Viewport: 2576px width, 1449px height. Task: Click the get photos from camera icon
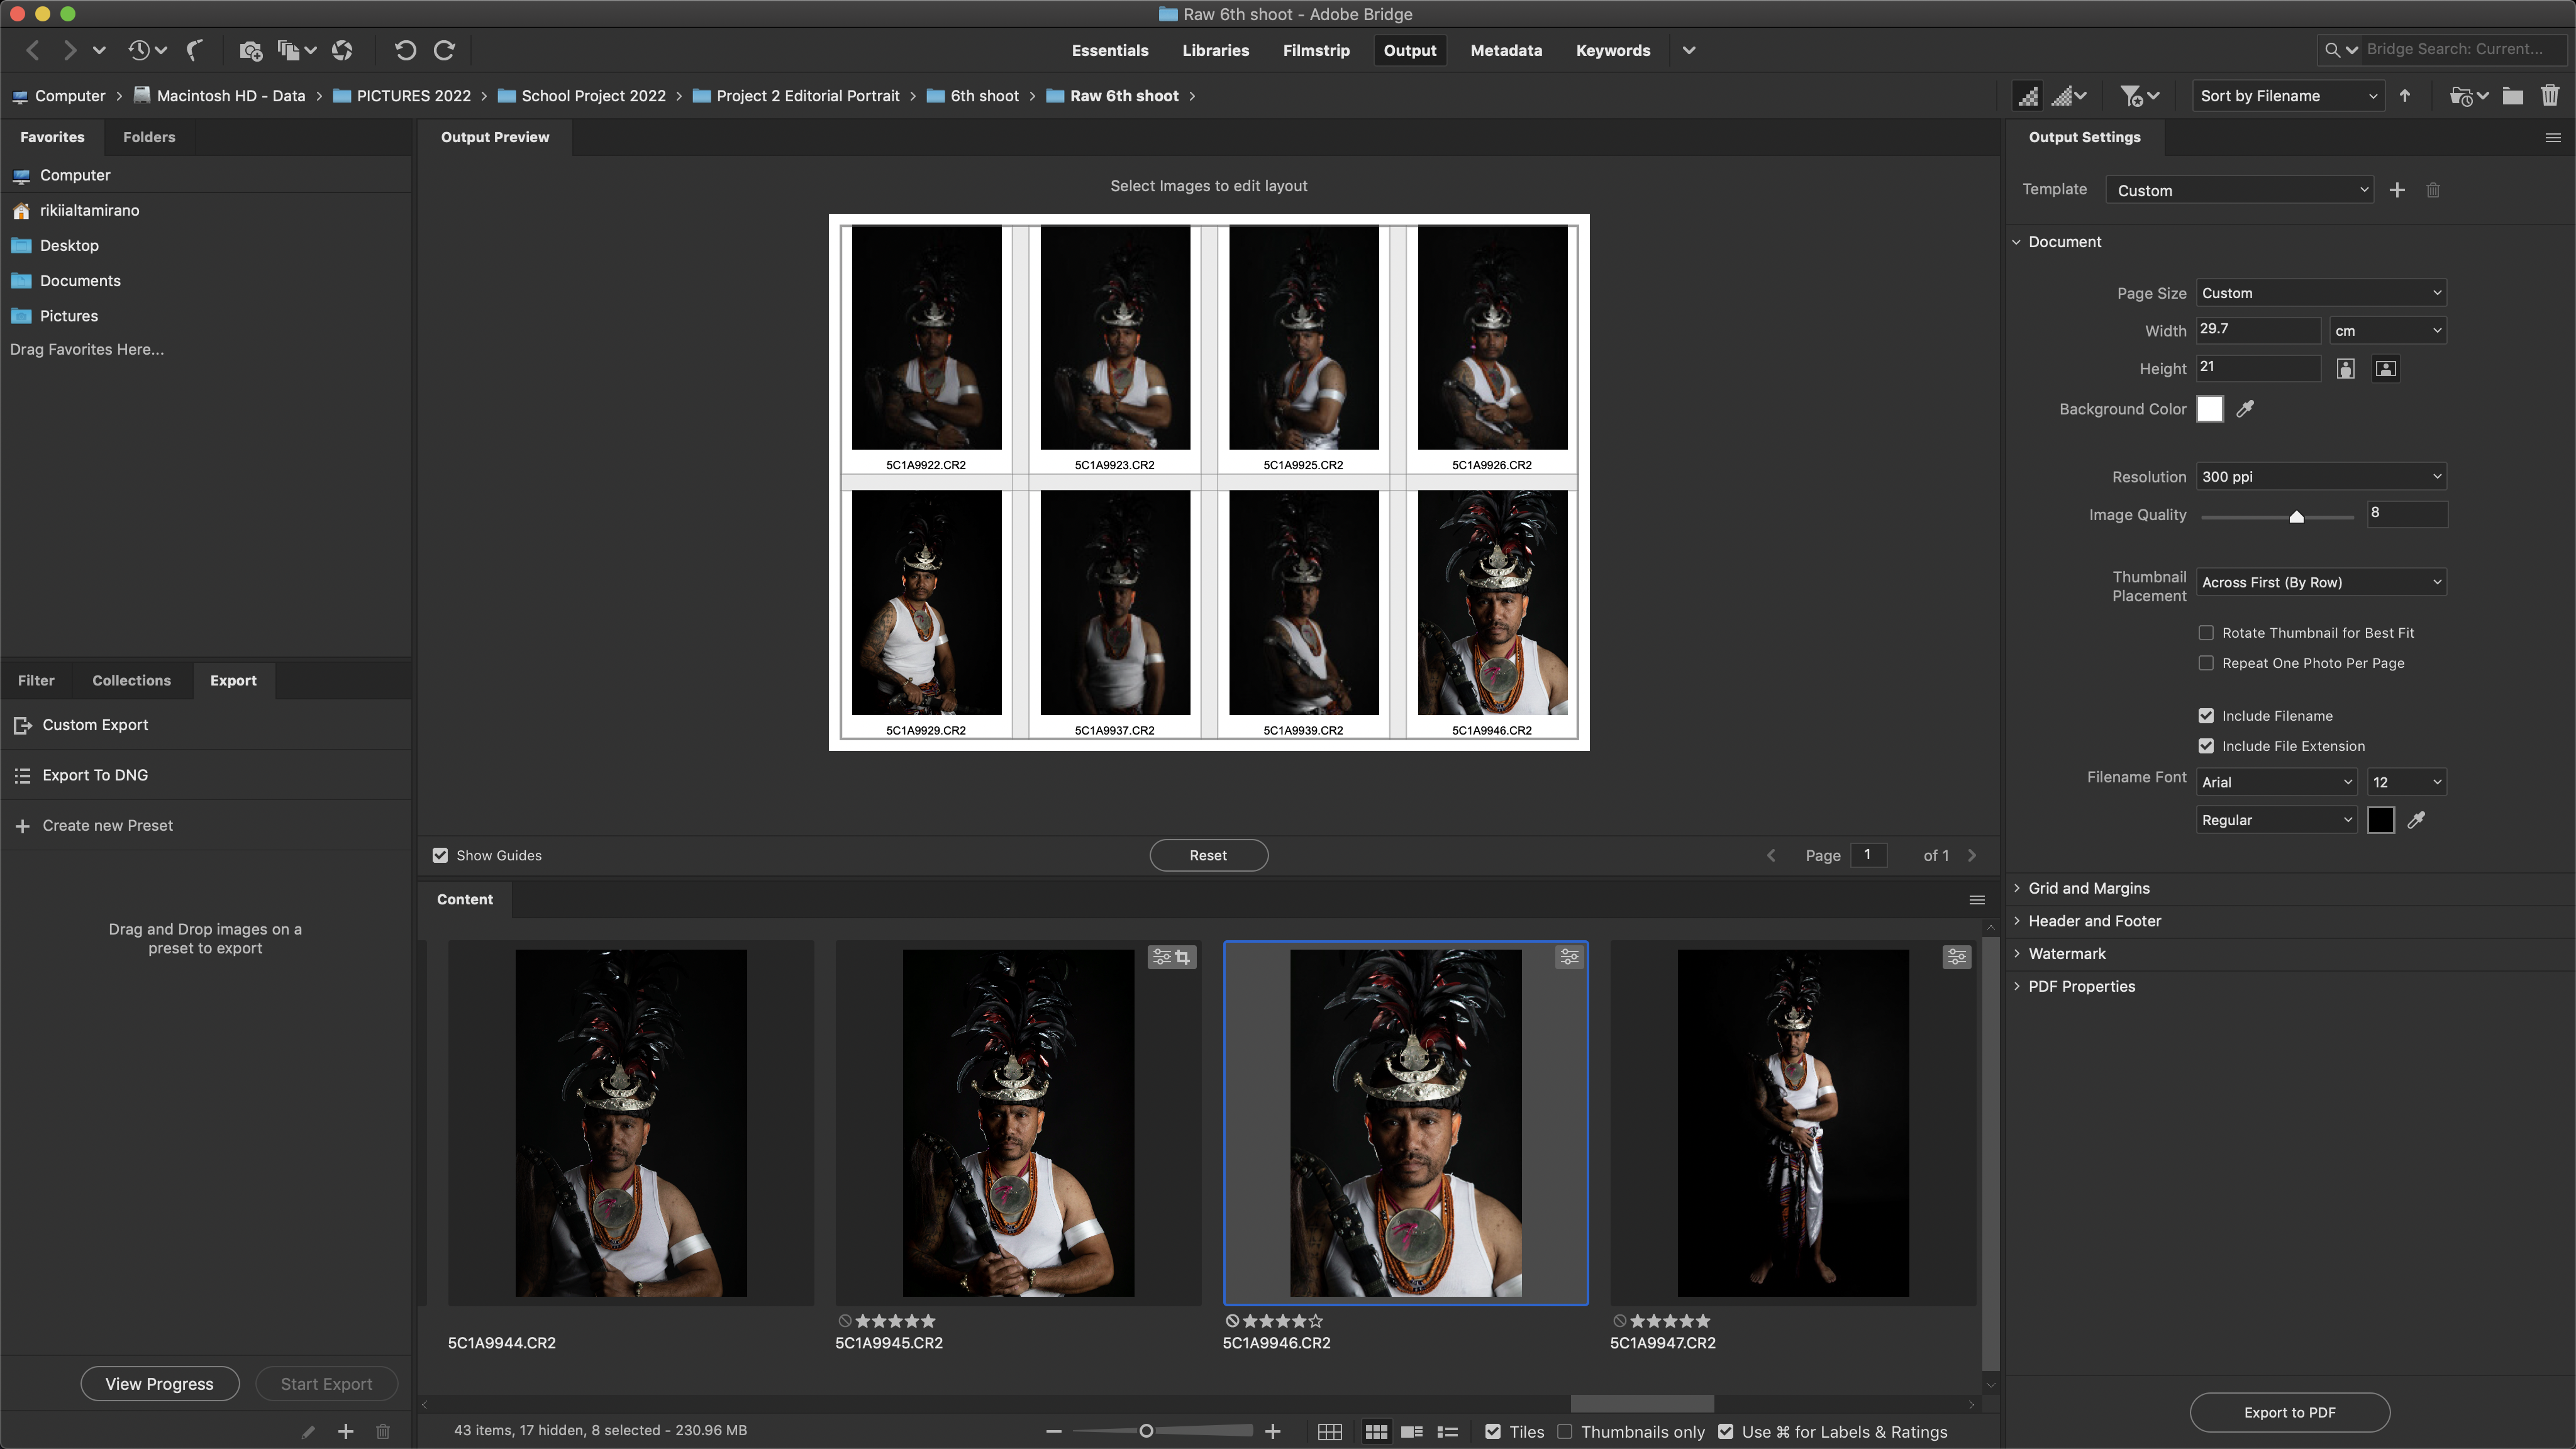(x=250, y=50)
